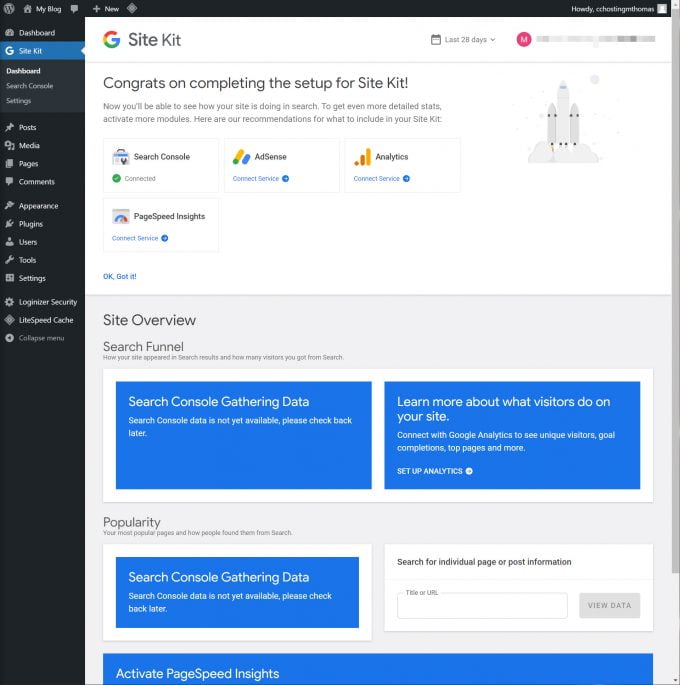Click the Site Kit diamond icon in admin bar
Viewport: 680px width, 685px height.
coord(132,8)
